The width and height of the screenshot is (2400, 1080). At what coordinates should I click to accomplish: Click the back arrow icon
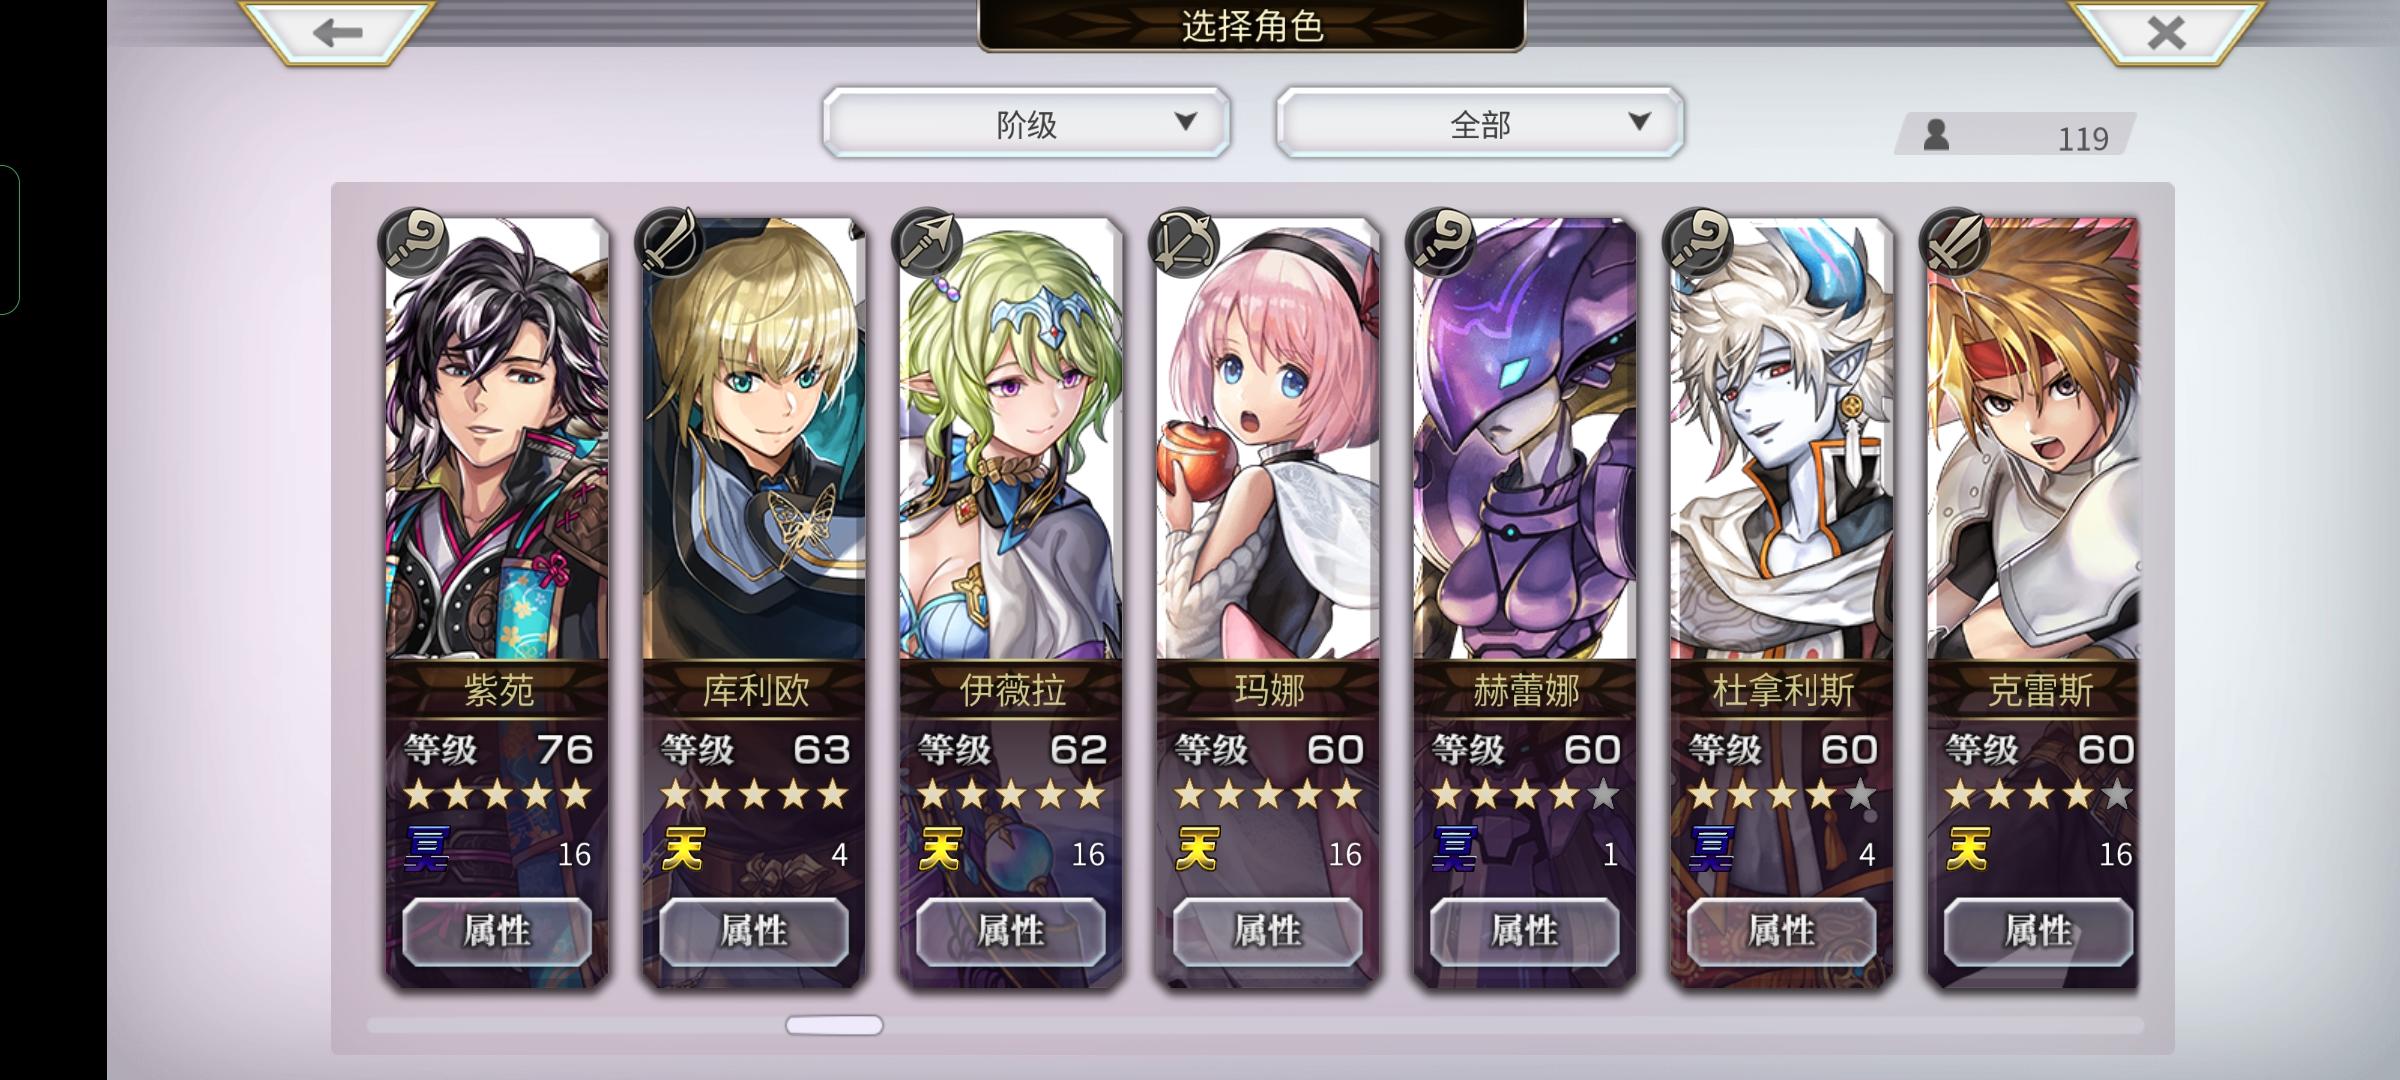point(337,33)
